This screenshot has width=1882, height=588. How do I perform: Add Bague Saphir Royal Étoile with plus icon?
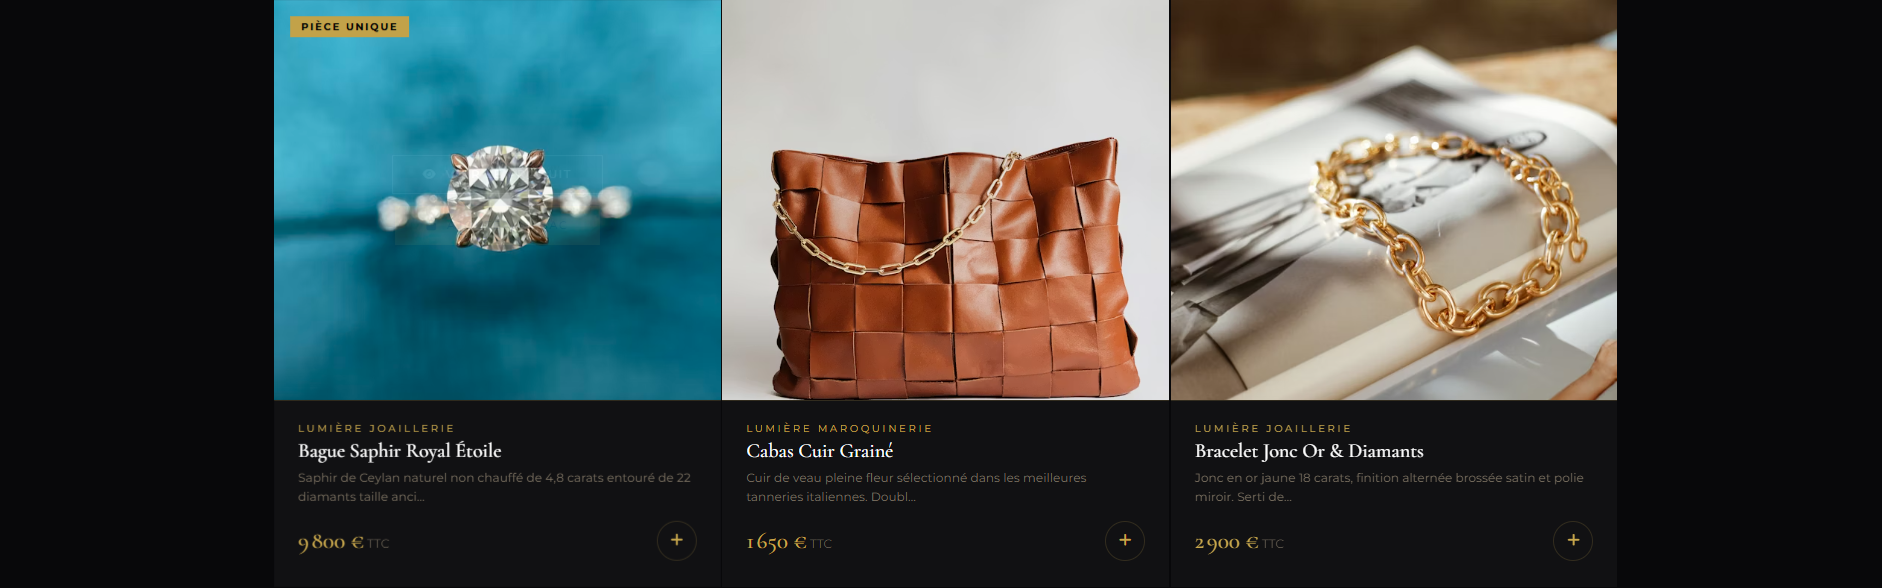pos(677,541)
